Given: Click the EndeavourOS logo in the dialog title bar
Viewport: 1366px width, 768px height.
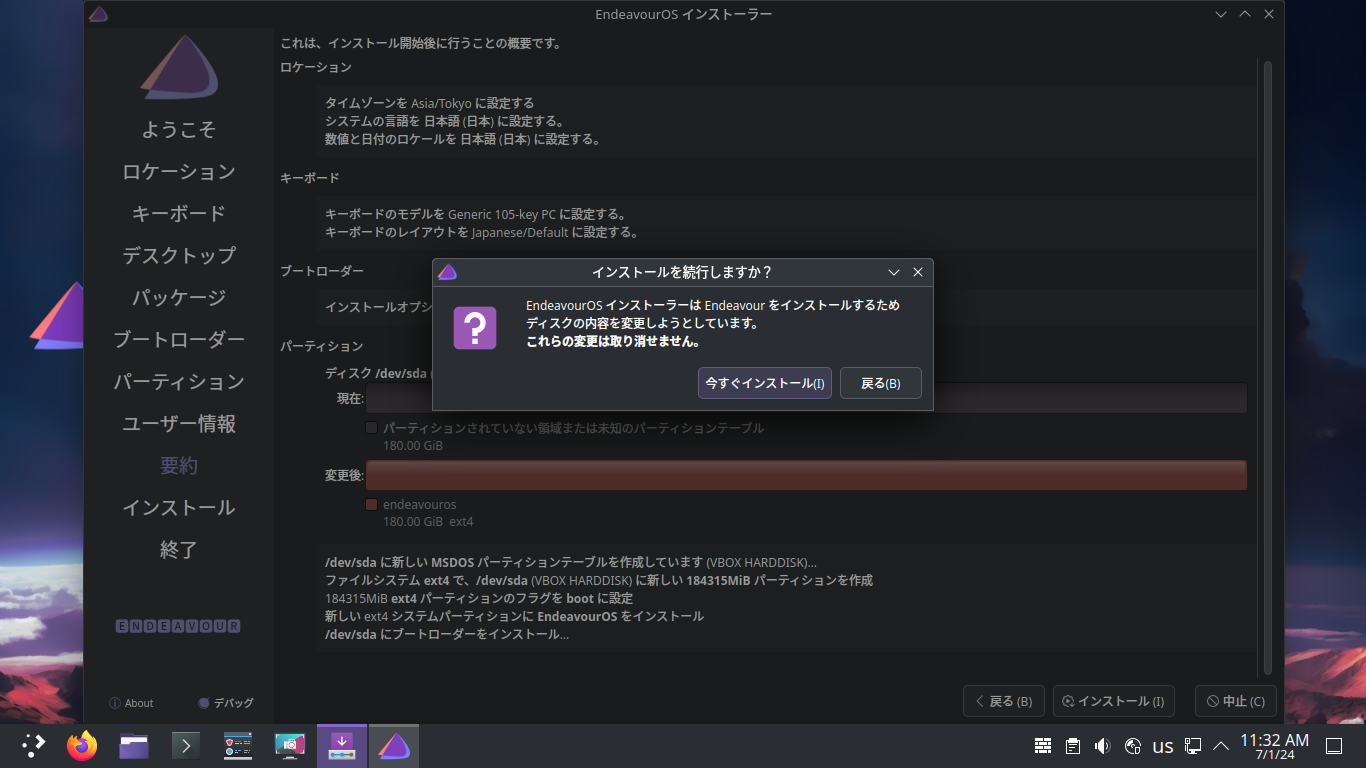Looking at the screenshot, I should click(447, 272).
